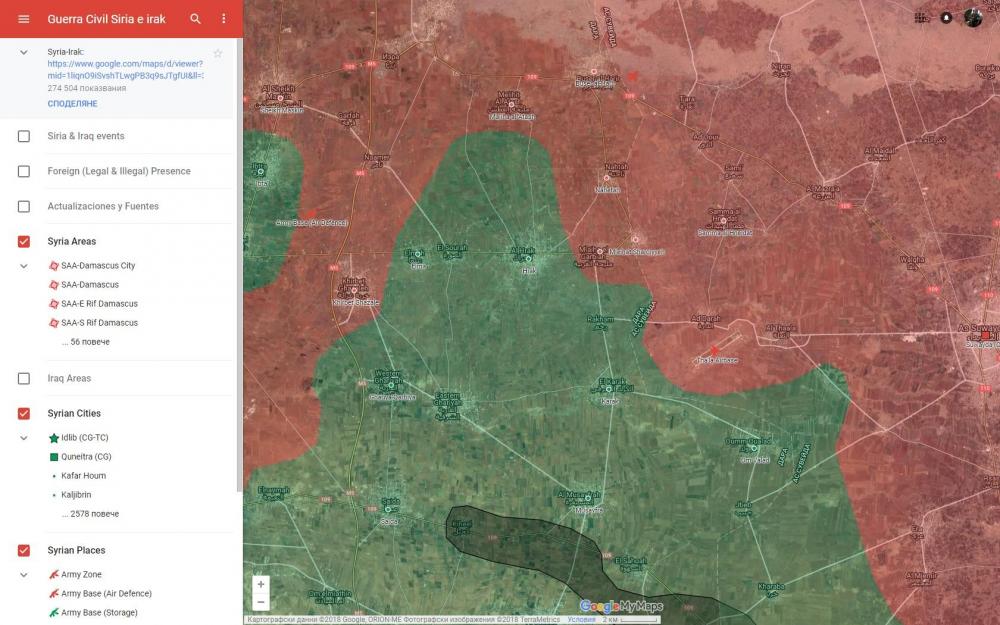The height and width of the screenshot is (625, 1000).
Task: Open the notifications bell icon
Action: tap(946, 18)
